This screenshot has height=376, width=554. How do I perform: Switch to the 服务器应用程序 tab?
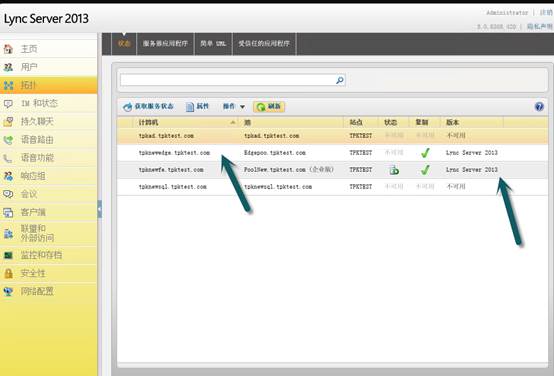pyautogui.click(x=165, y=44)
